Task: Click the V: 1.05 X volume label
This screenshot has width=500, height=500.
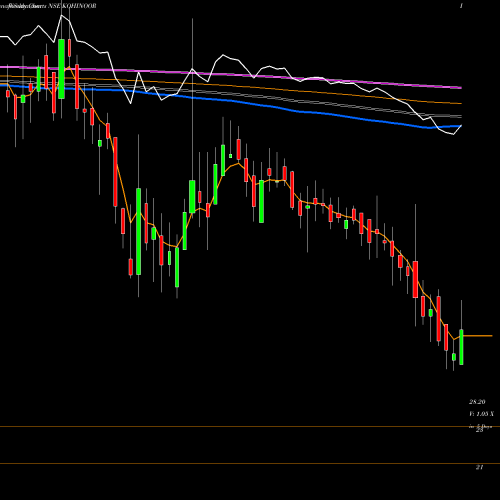Action: (x=481, y=414)
